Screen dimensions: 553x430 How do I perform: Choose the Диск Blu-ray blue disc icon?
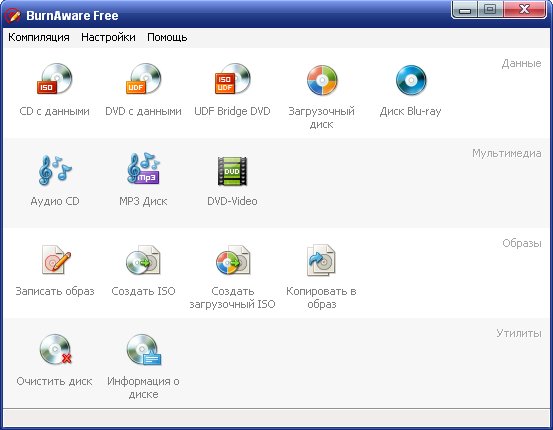[x=411, y=80]
